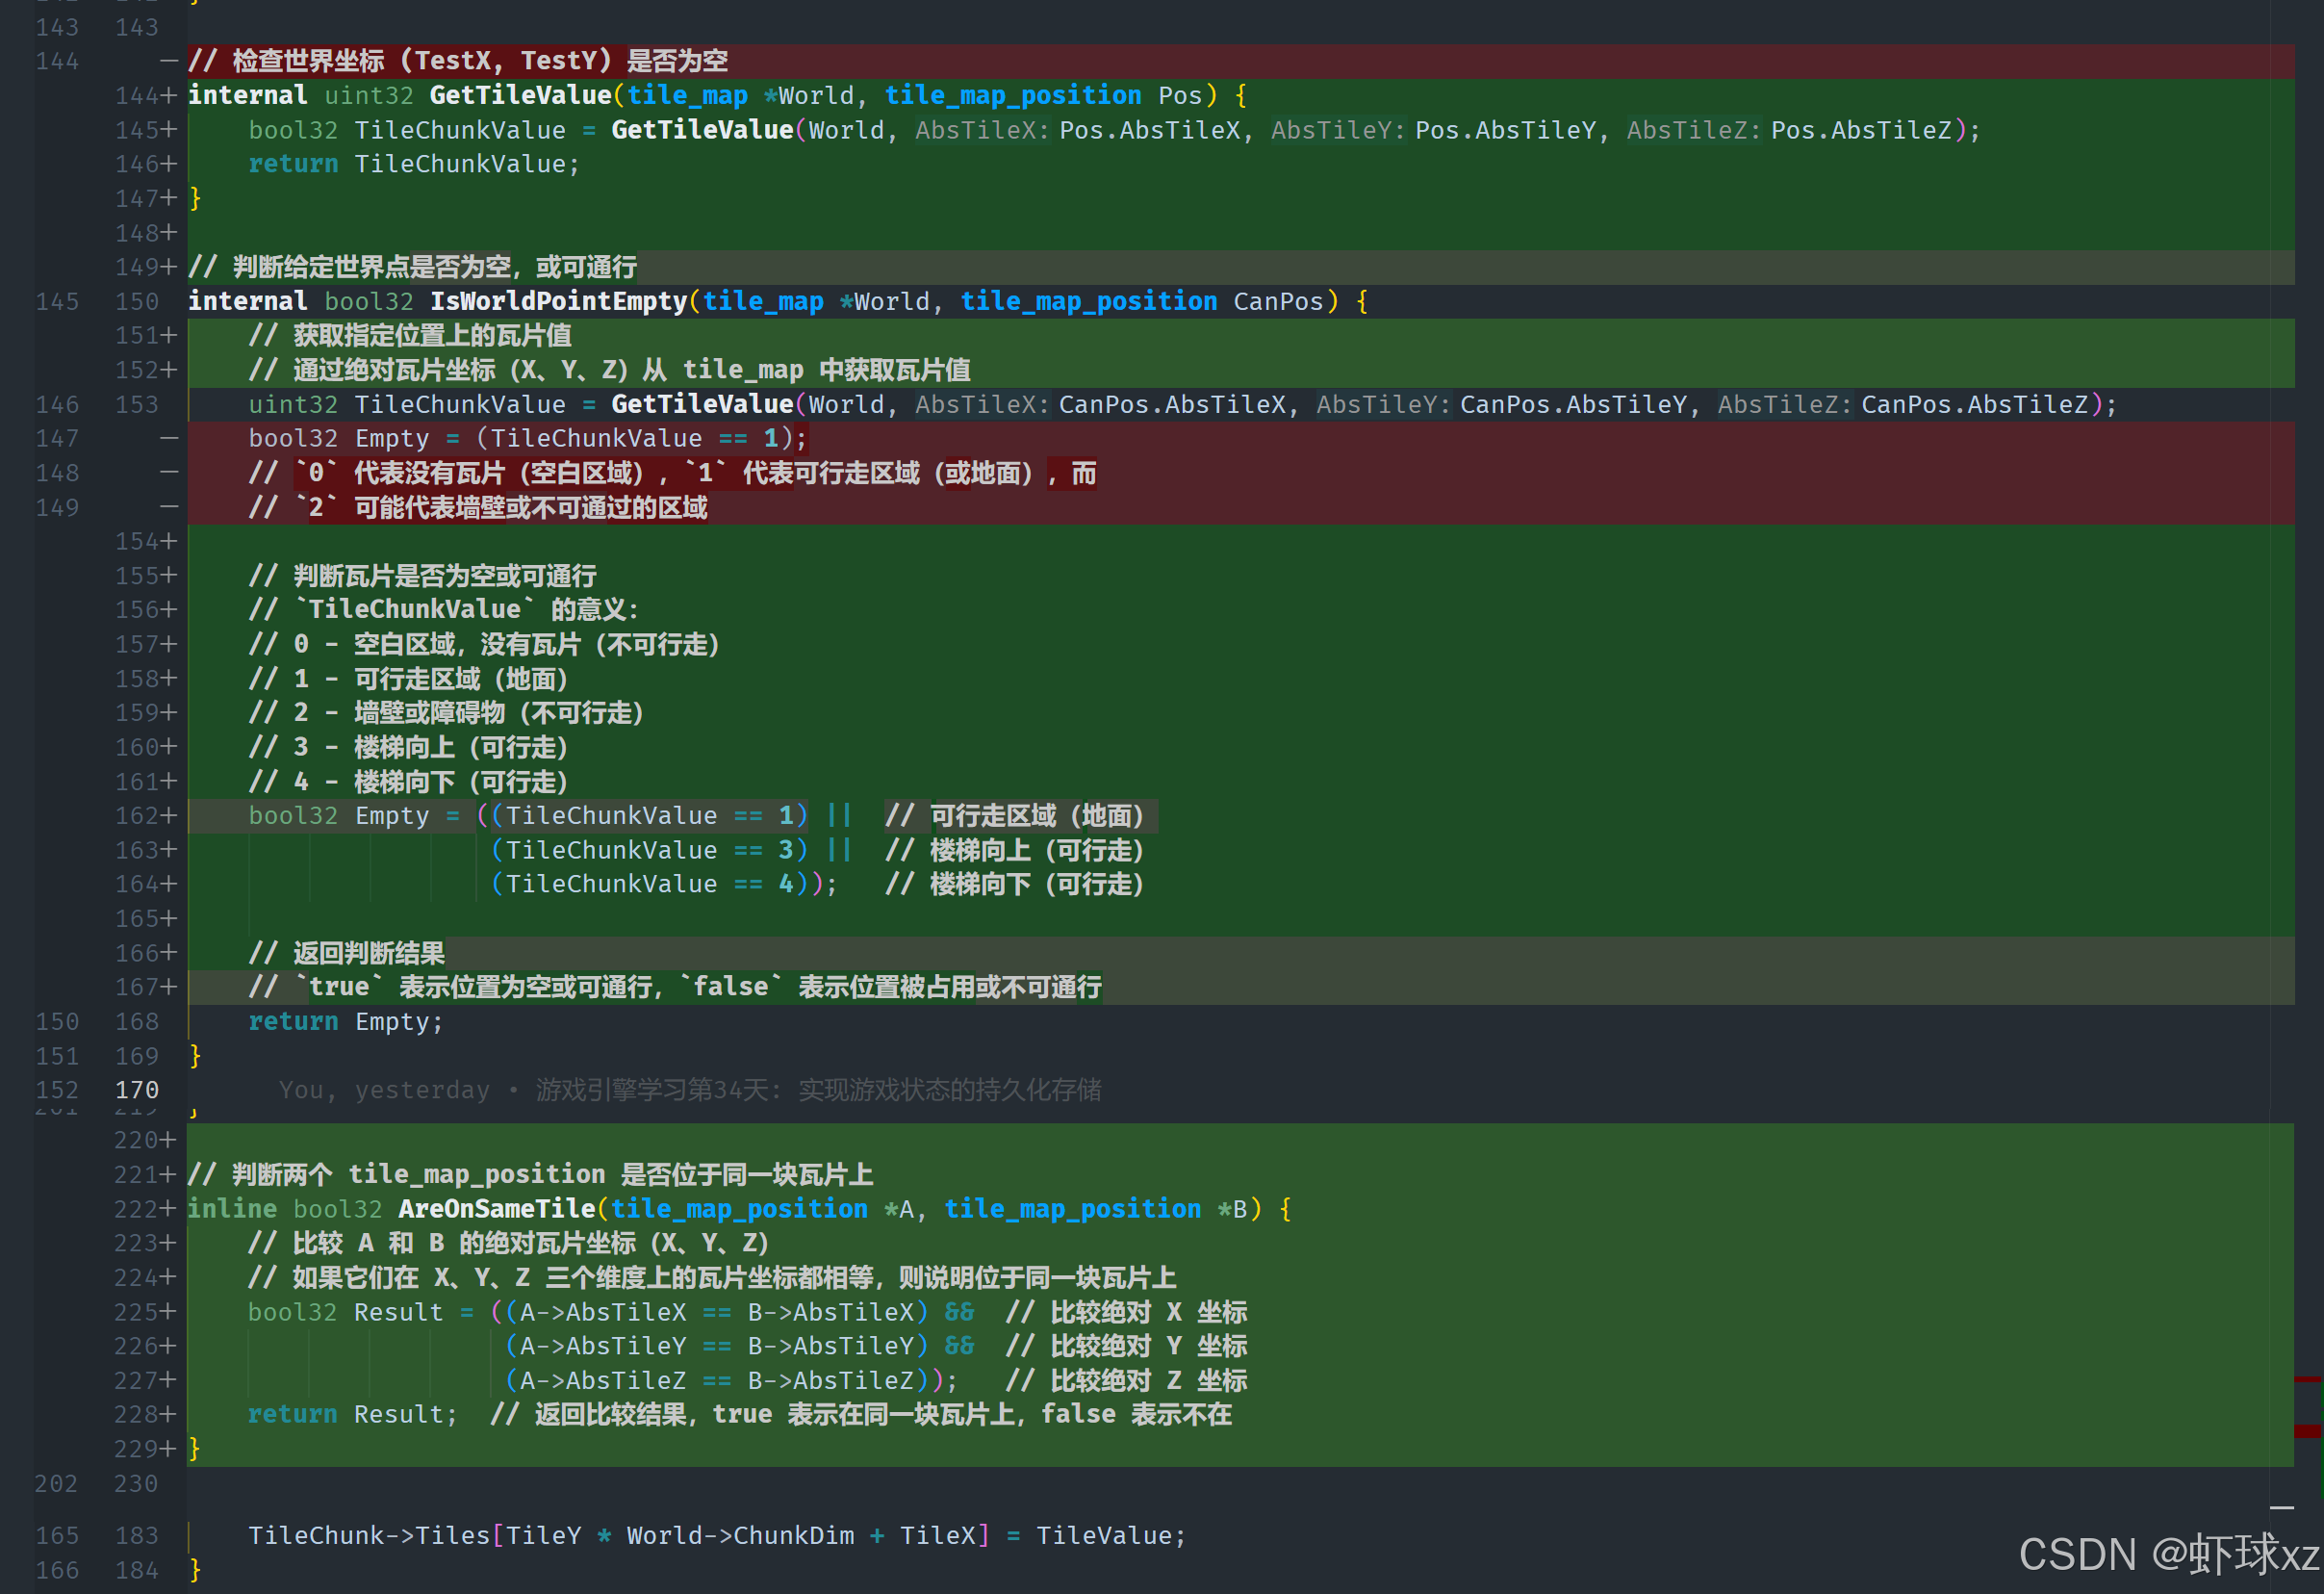Screen dimensions: 2324x1594
Task: Click the removed comment '`2` 可能代表墙壁或不可通过的区域'
Action: click(x=478, y=507)
